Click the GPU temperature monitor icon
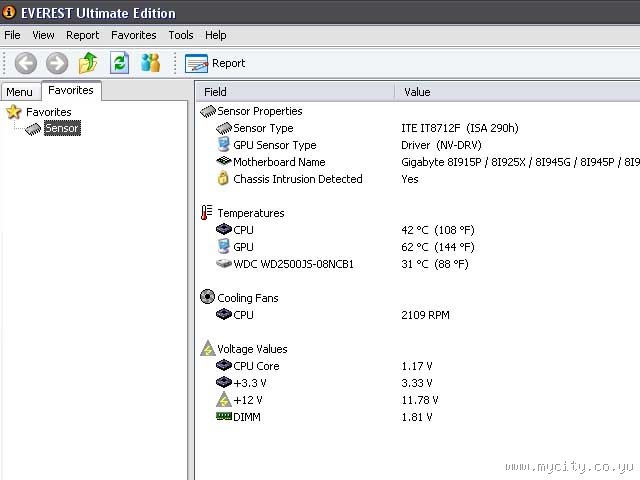Image resolution: width=640 pixels, height=480 pixels. [x=223, y=247]
